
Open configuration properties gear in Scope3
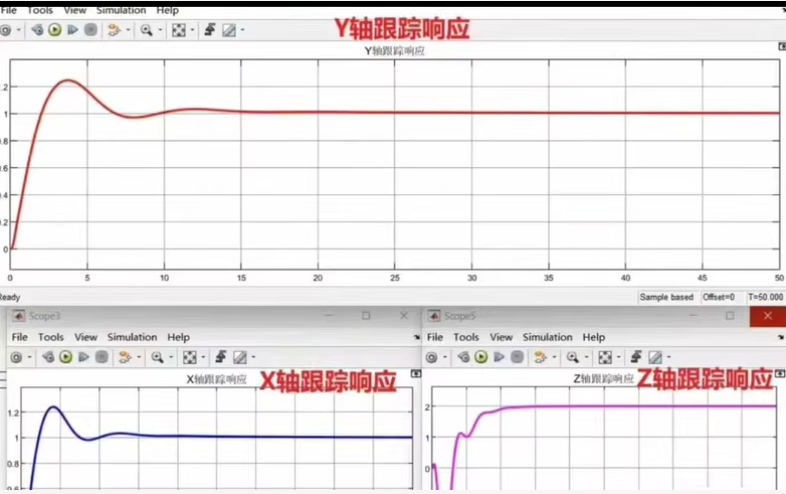(x=17, y=357)
